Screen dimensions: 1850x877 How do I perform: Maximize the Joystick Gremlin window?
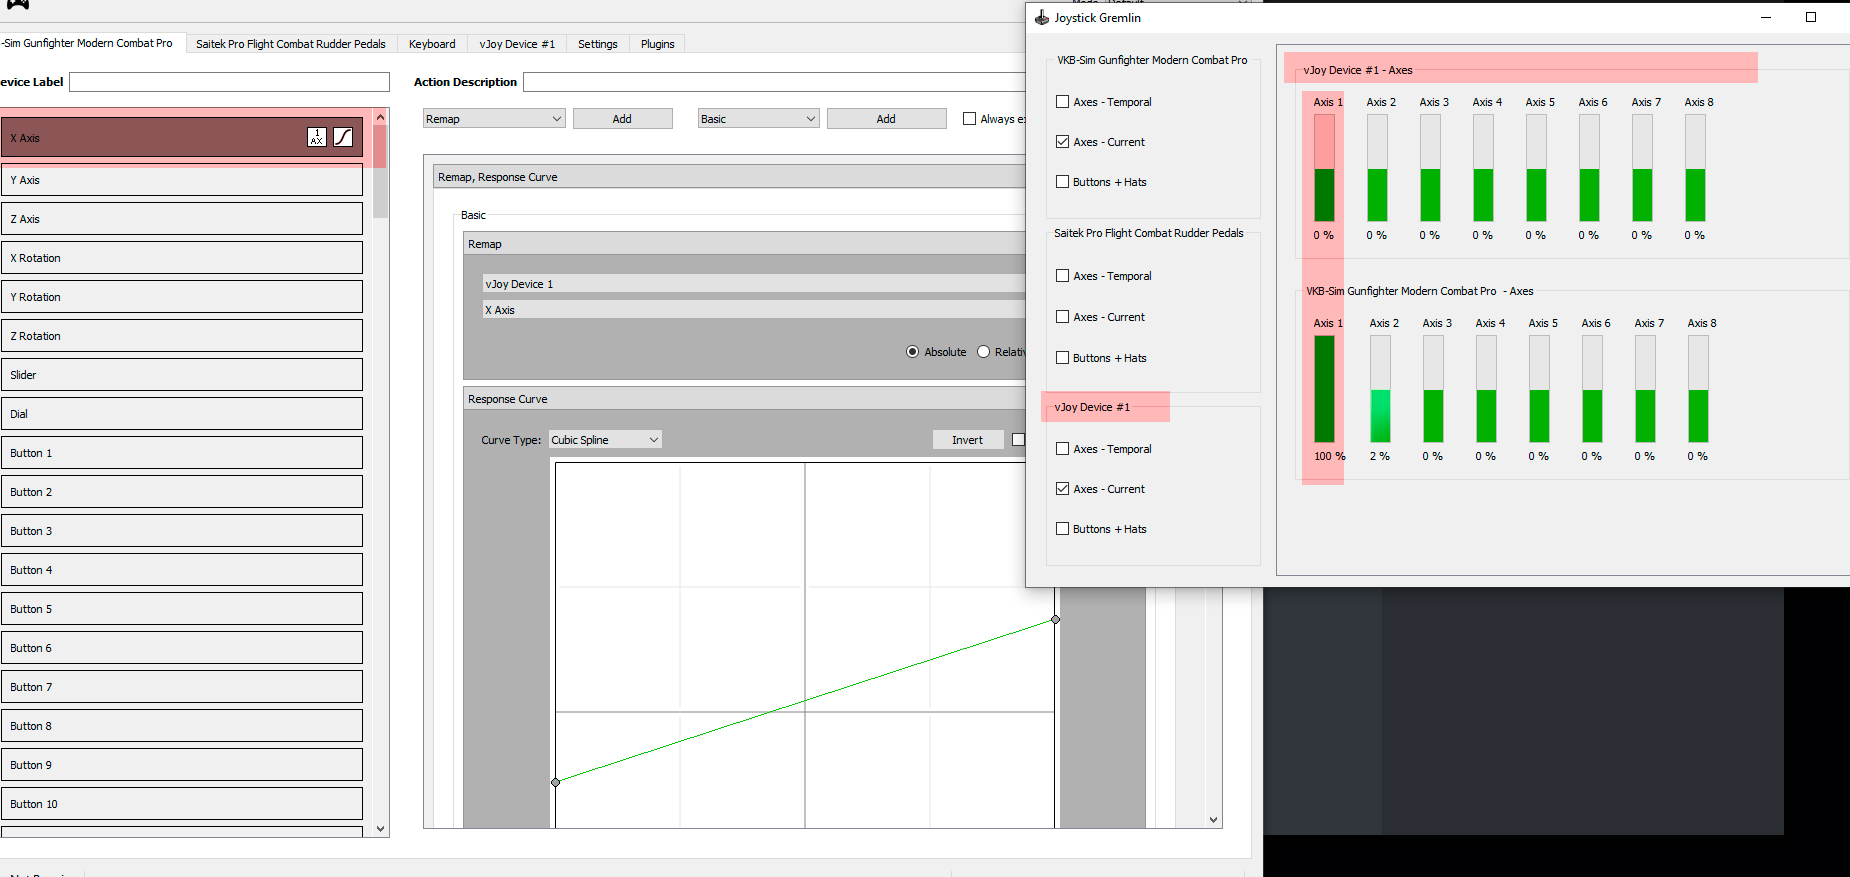tap(1811, 17)
